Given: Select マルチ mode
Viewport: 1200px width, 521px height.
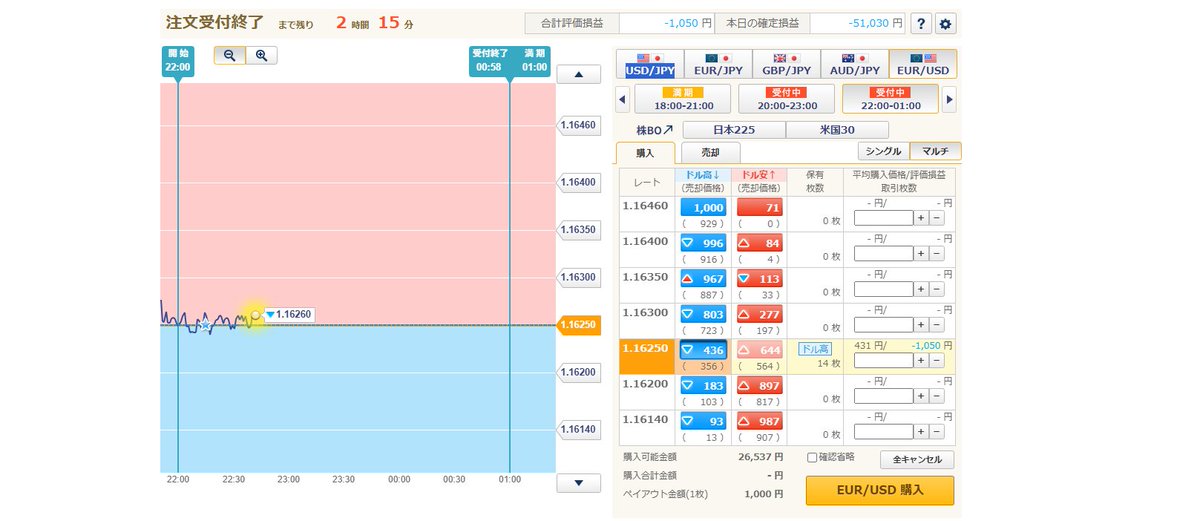Looking at the screenshot, I should click(x=935, y=151).
